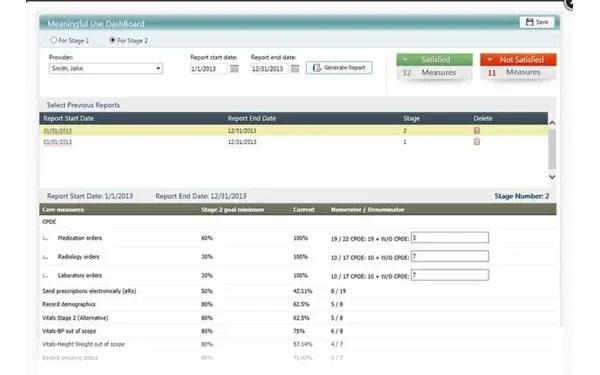
Task: Click the Save button
Action: [537, 22]
